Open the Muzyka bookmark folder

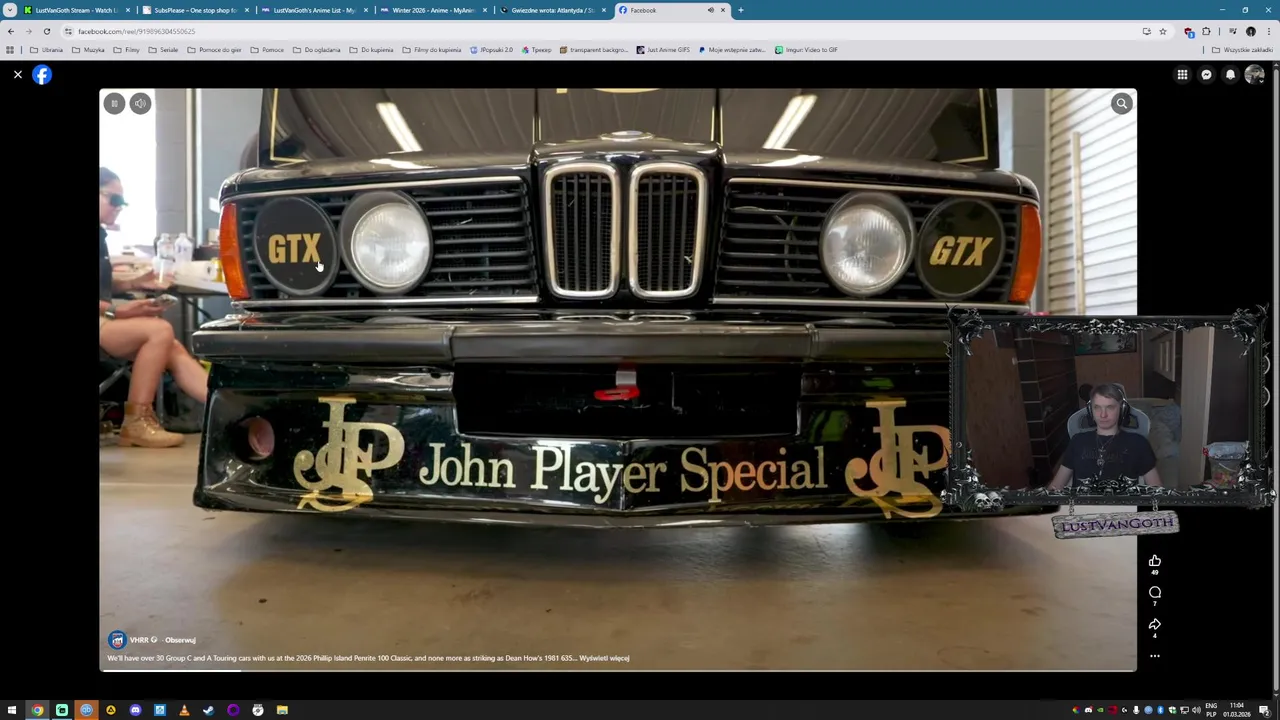point(89,50)
